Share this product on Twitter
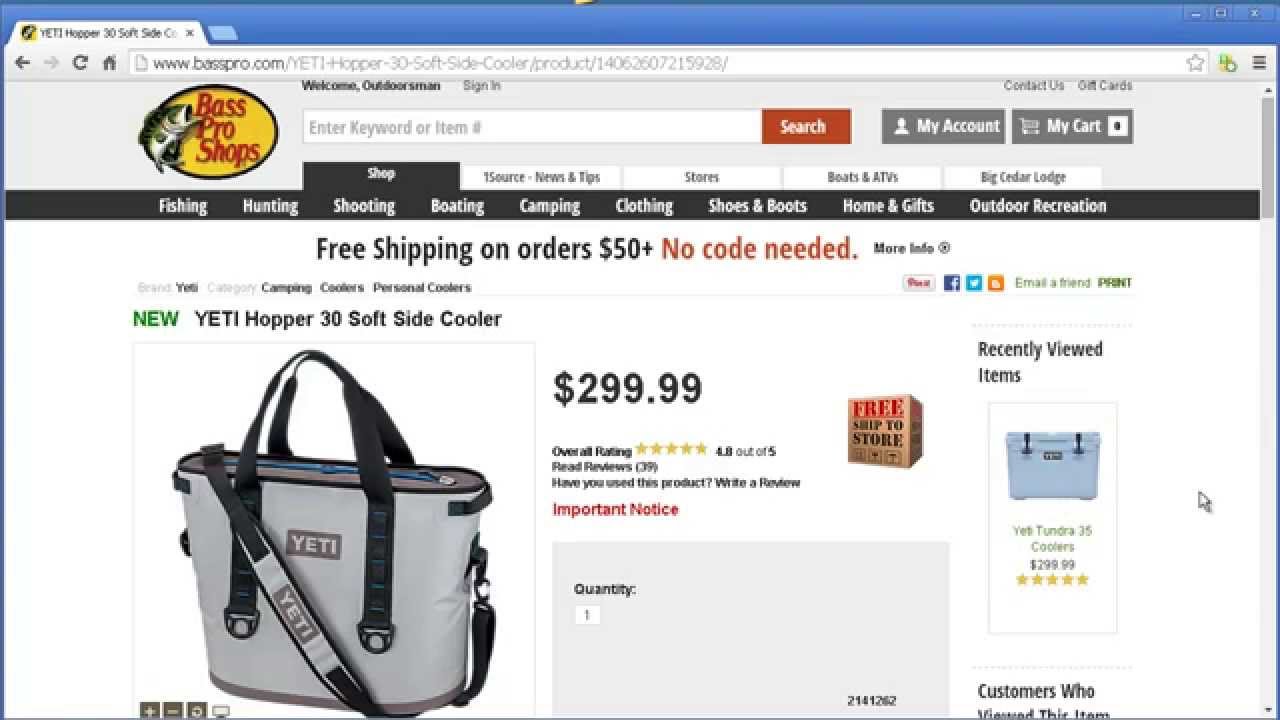Image resolution: width=1280 pixels, height=720 pixels. tap(974, 283)
